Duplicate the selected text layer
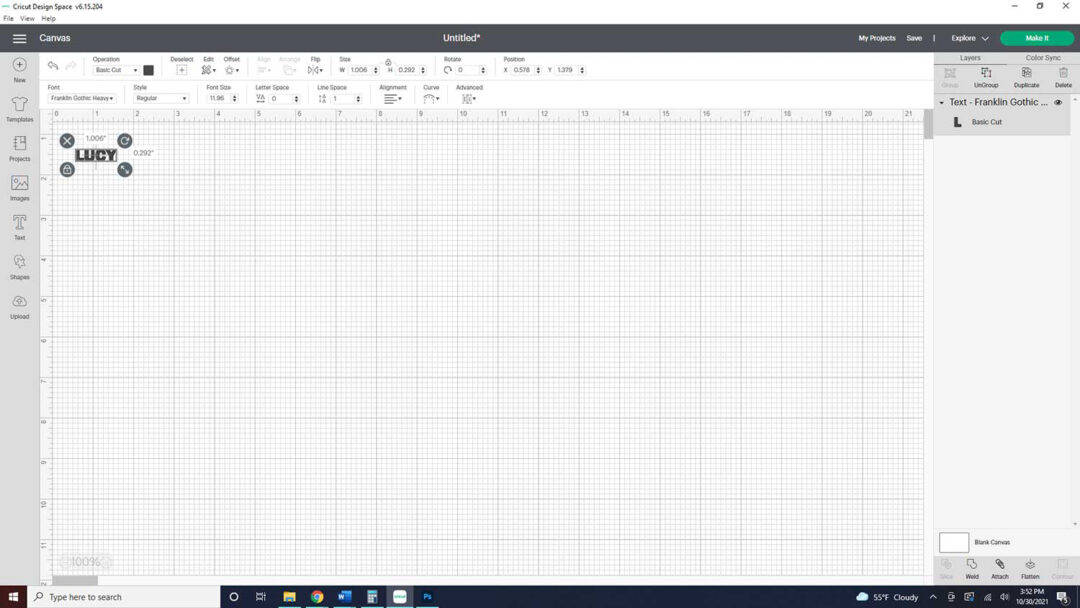 (x=1026, y=76)
